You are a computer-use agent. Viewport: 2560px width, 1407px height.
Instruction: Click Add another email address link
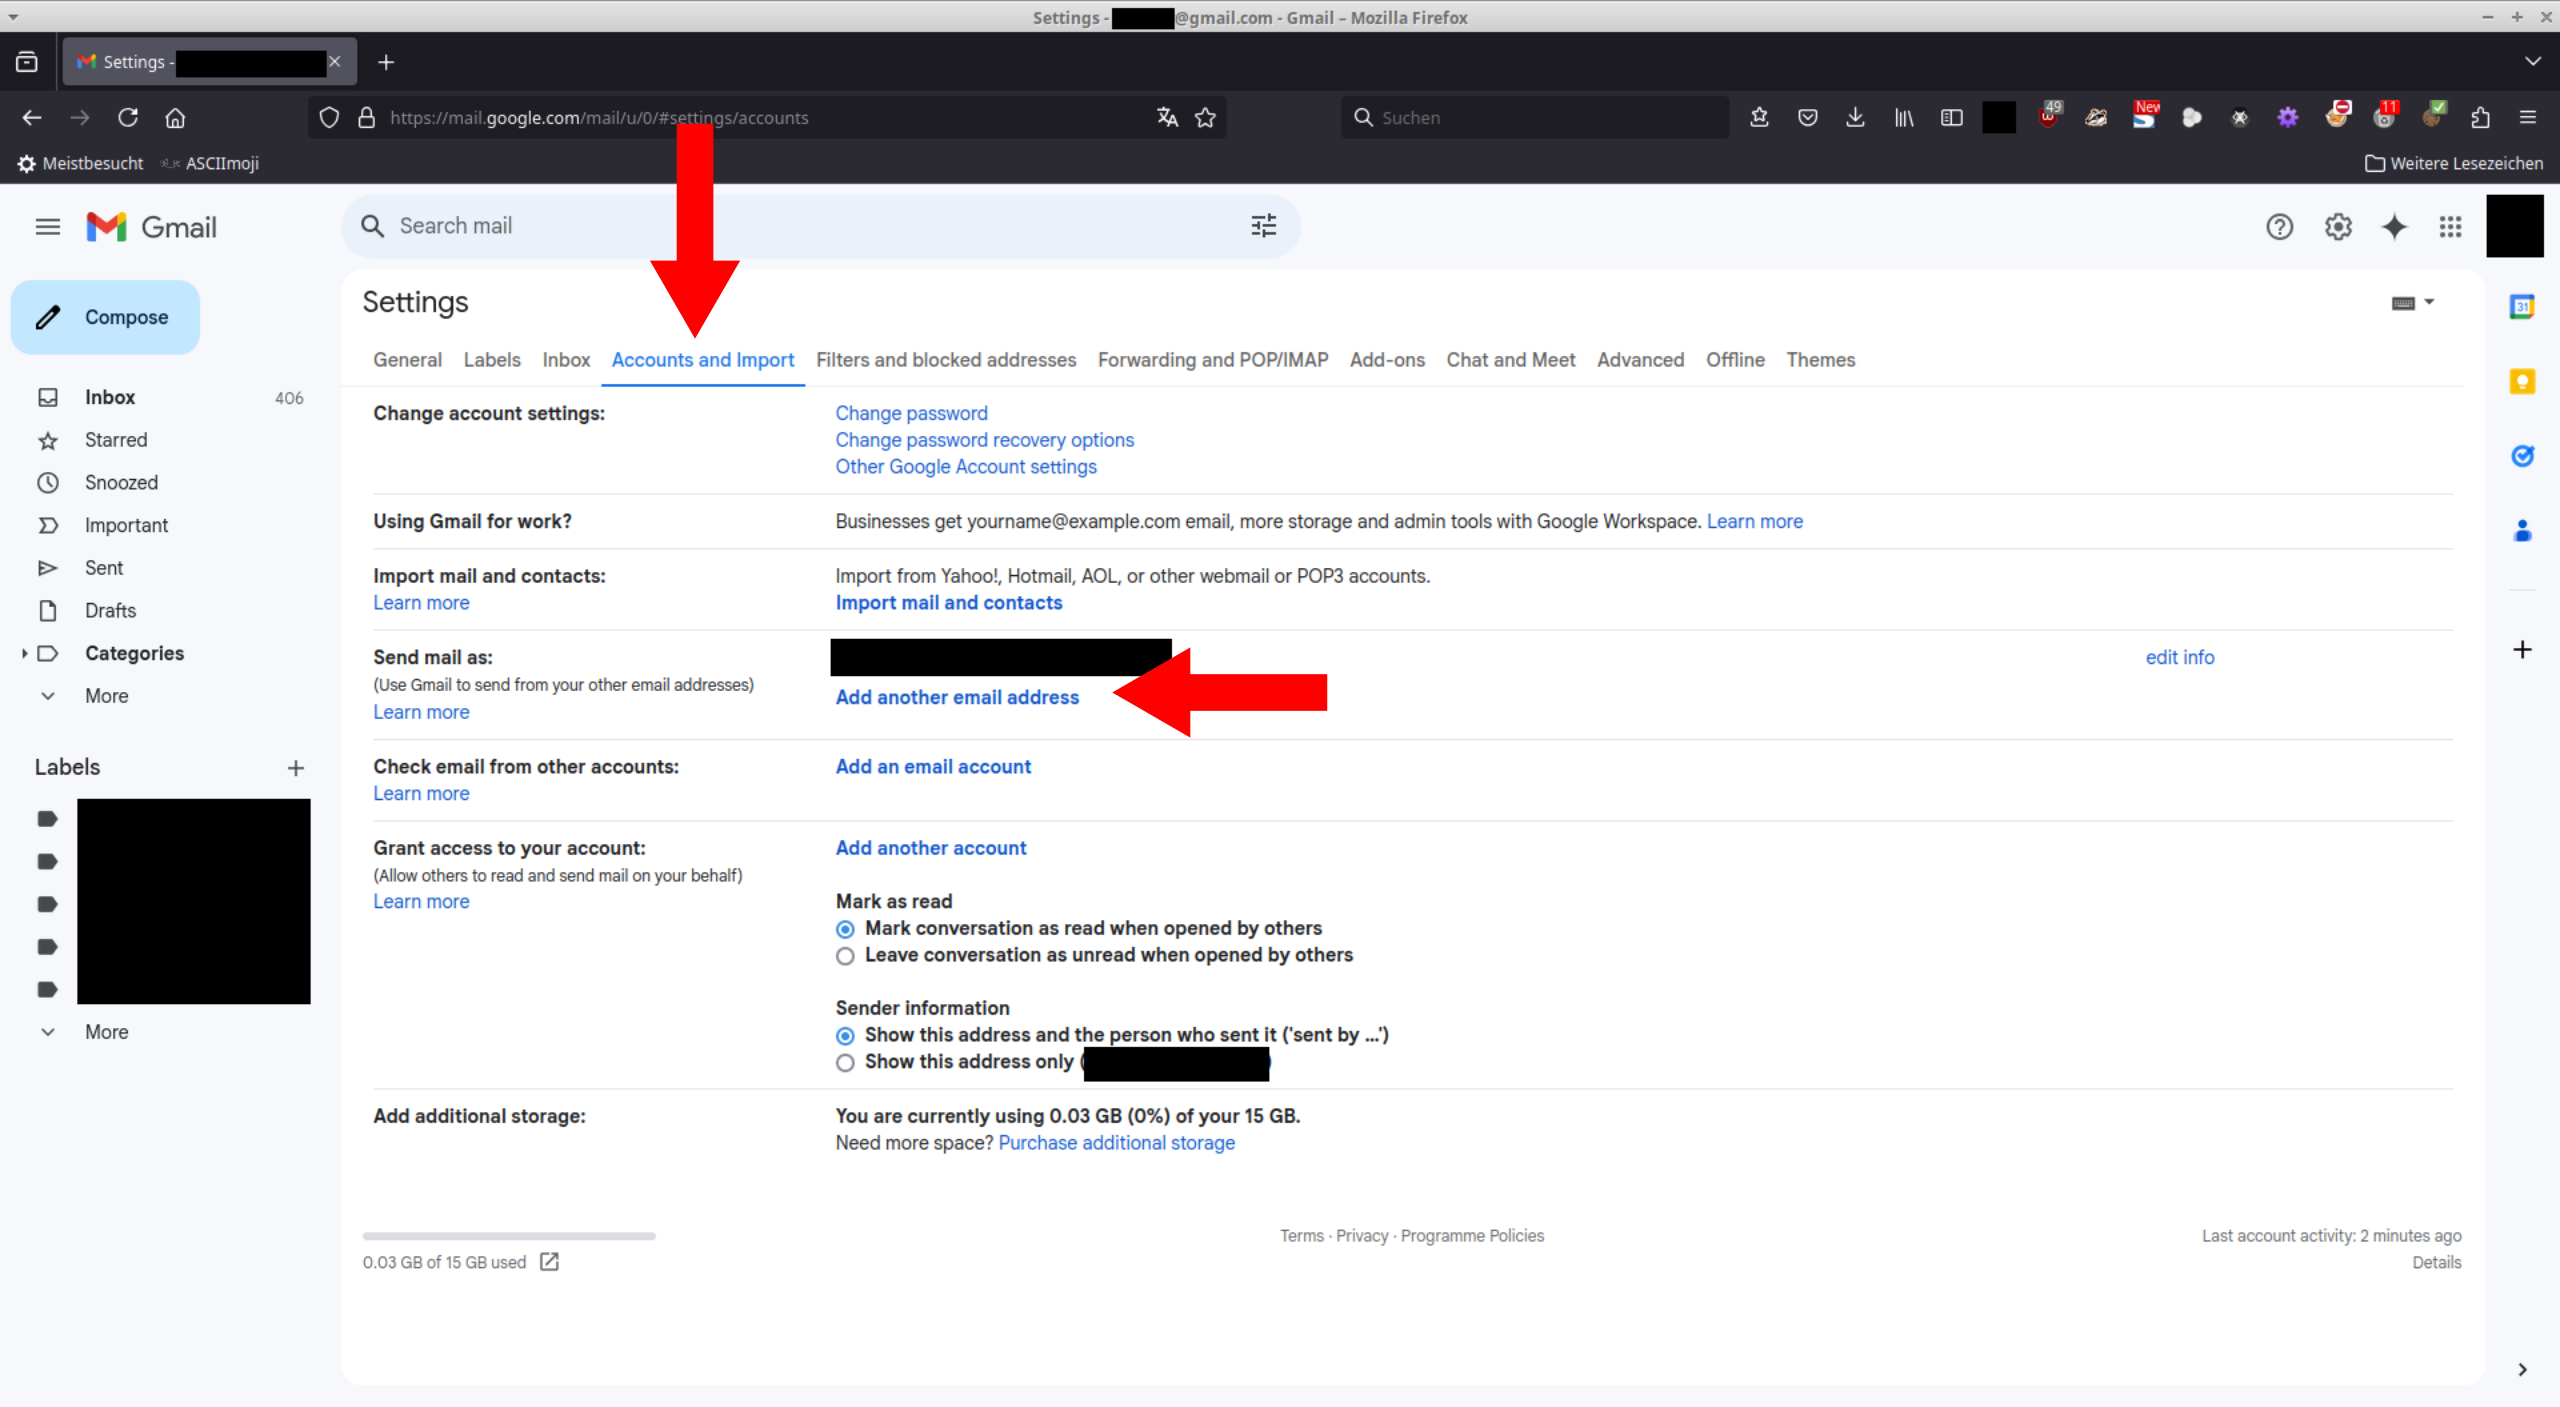pyautogui.click(x=958, y=697)
